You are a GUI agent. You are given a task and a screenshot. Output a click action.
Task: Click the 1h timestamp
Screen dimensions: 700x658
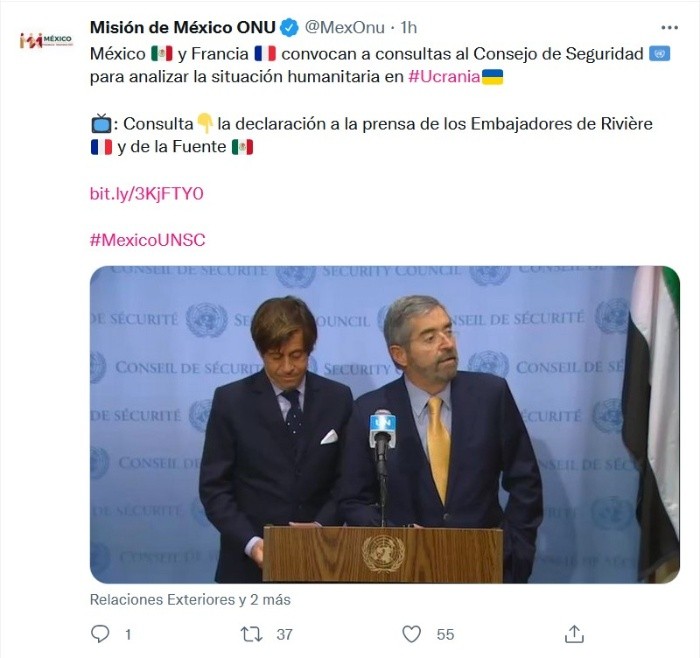pyautogui.click(x=409, y=27)
